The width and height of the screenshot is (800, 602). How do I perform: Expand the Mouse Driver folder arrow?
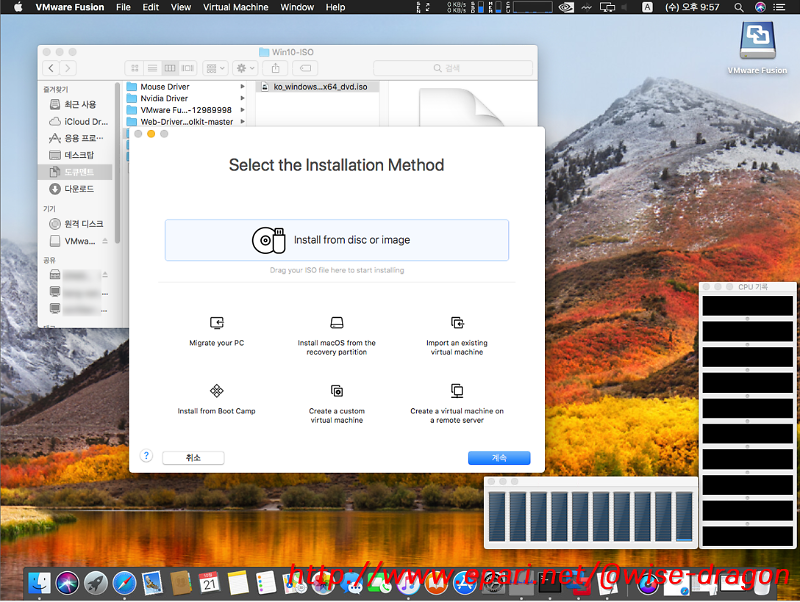coord(242,87)
